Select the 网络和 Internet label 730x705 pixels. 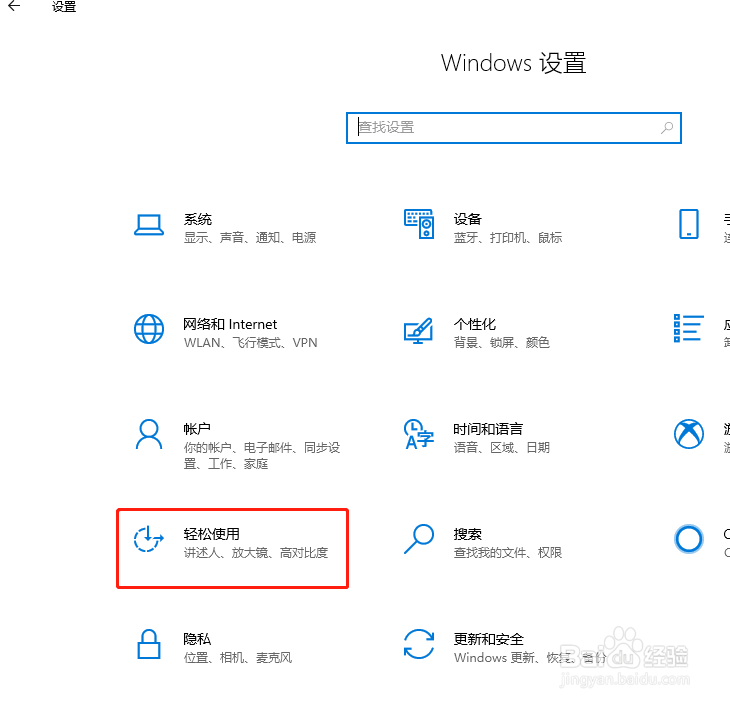coord(230,324)
